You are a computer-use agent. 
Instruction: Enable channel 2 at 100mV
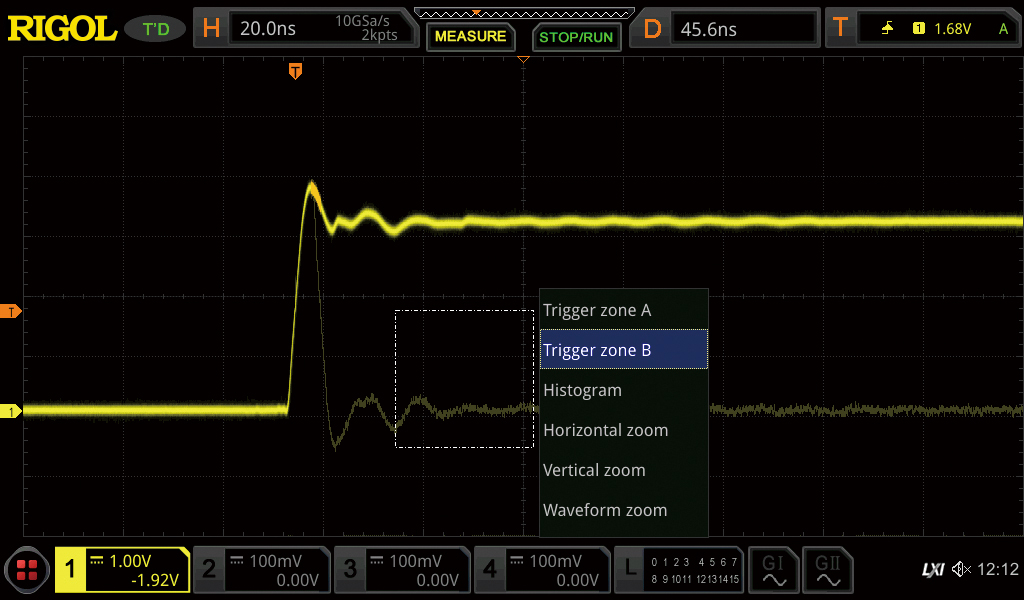point(260,570)
